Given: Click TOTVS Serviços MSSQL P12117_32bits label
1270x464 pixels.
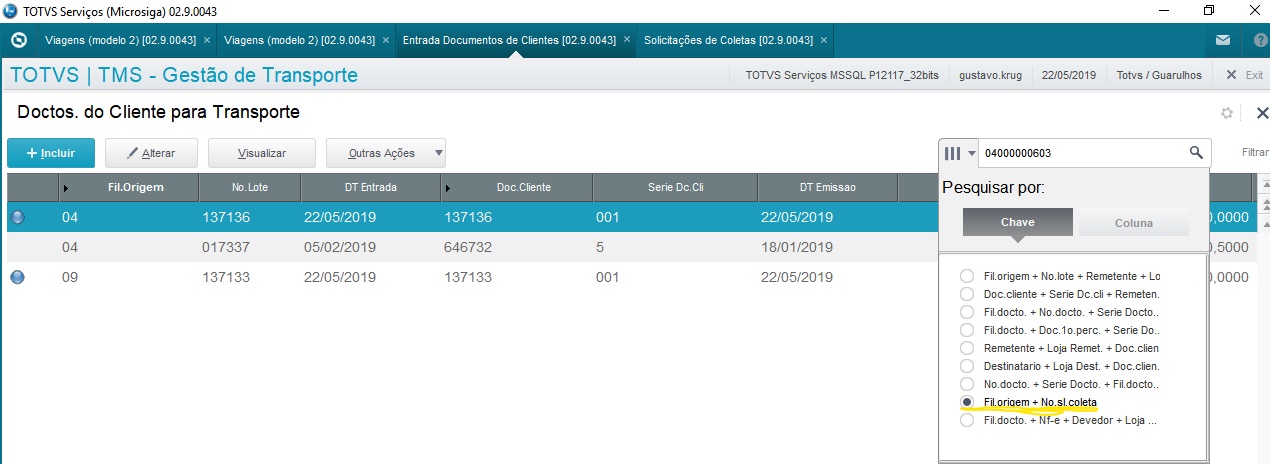Looking at the screenshot, I should tap(842, 75).
